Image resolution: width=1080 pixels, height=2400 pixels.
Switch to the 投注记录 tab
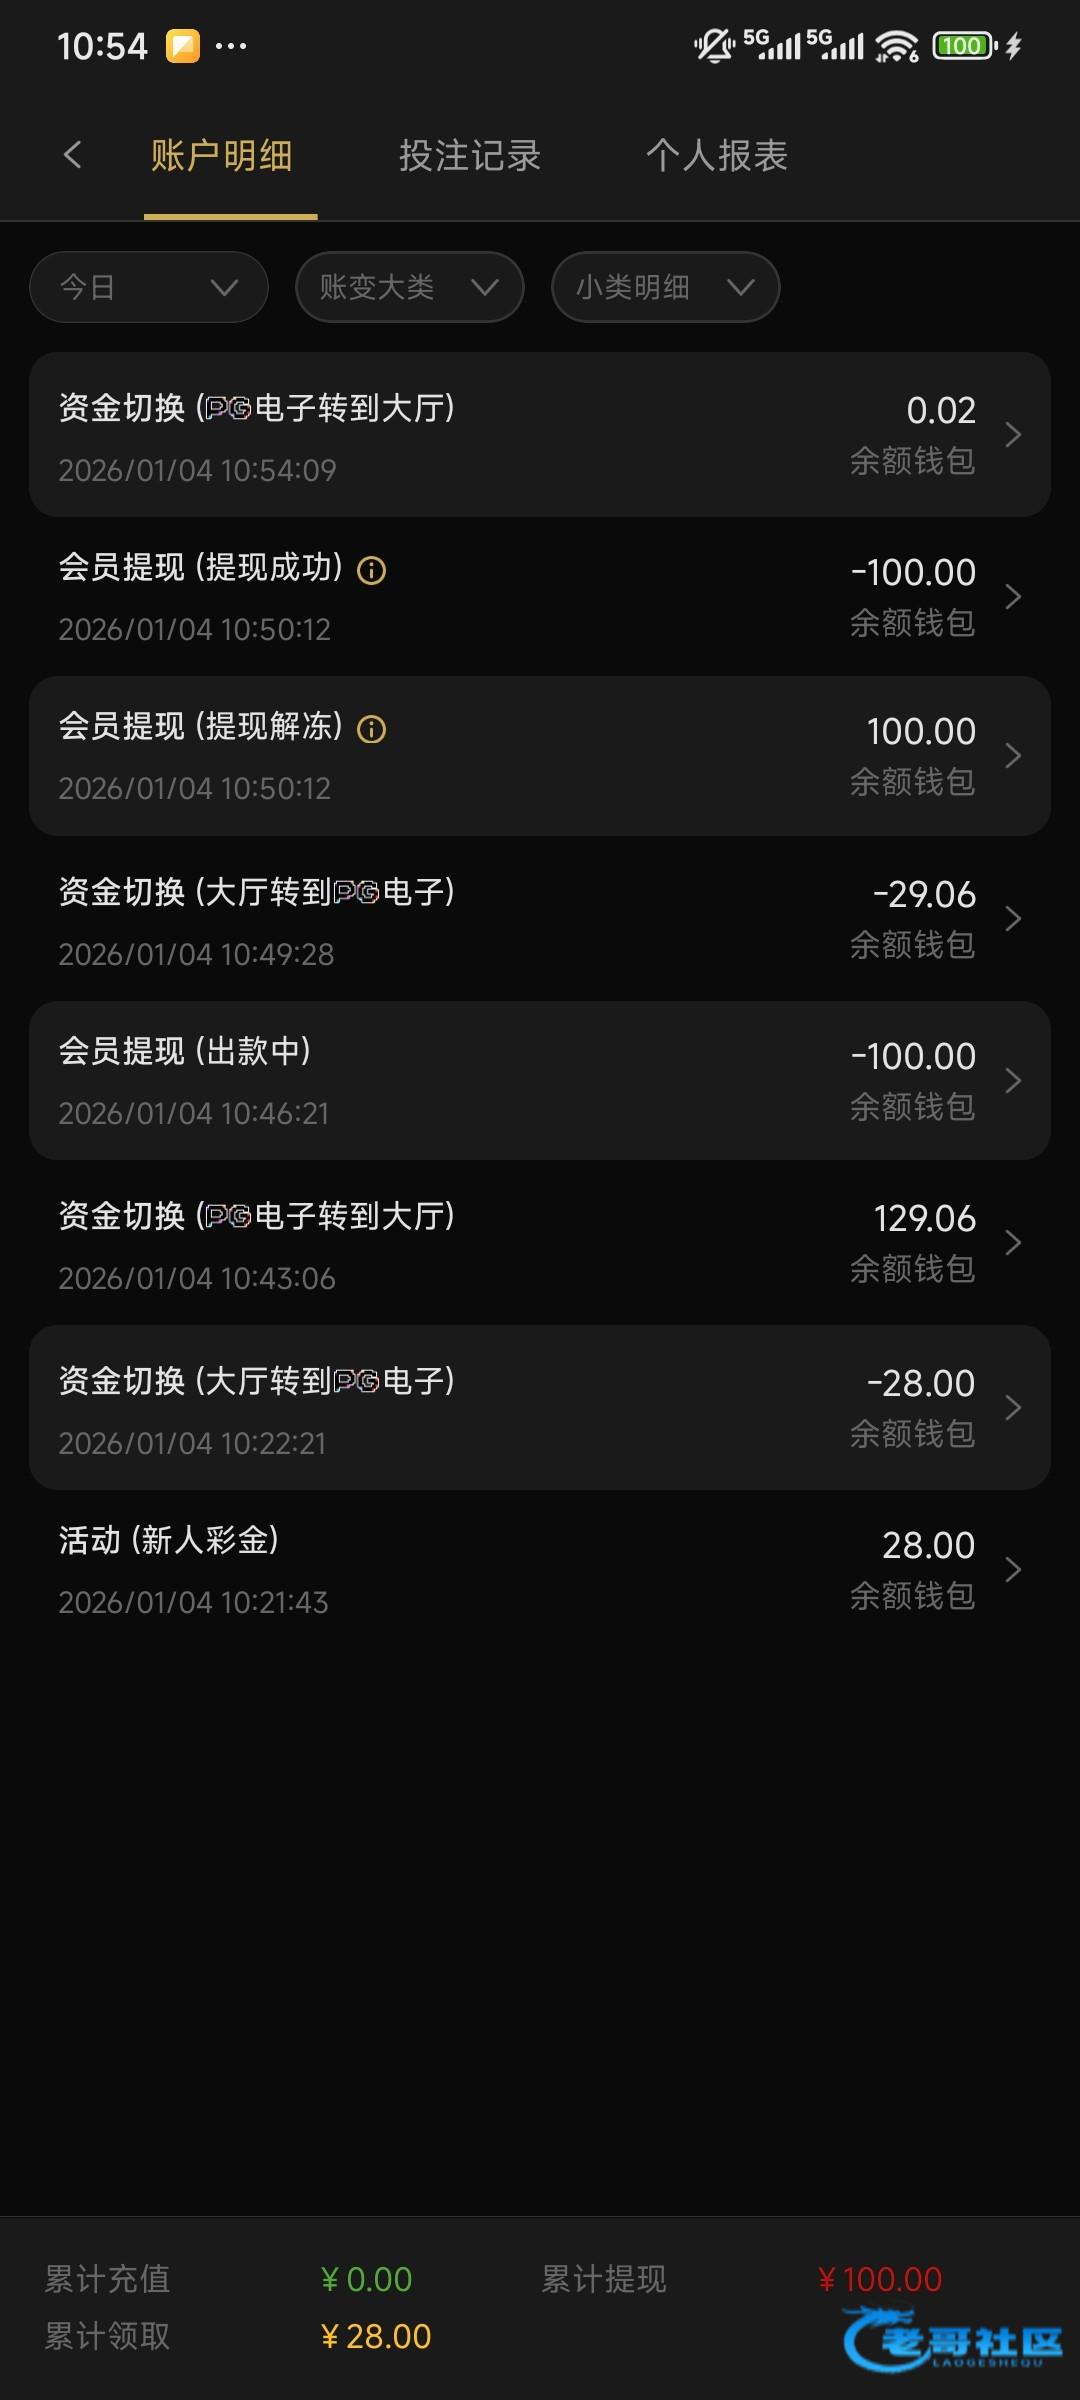tap(470, 156)
